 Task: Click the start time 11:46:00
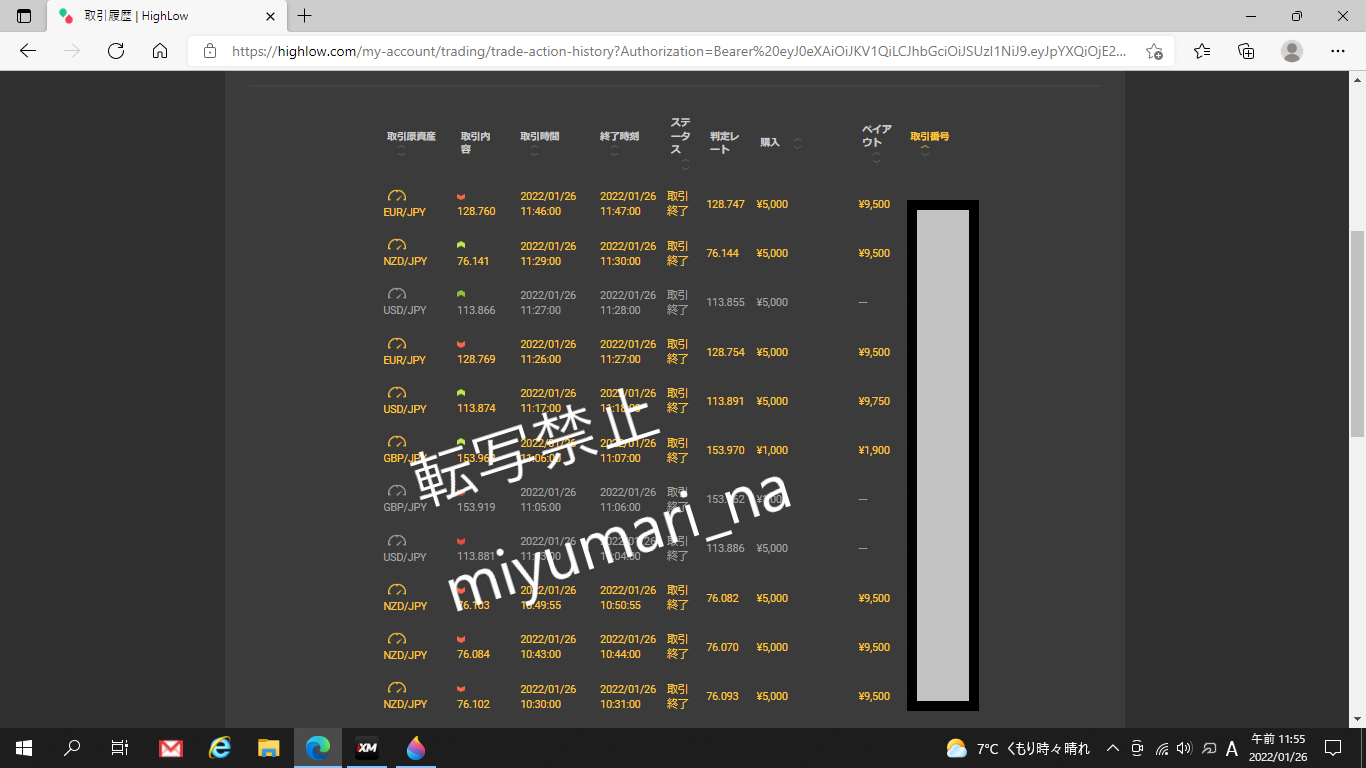[540, 211]
